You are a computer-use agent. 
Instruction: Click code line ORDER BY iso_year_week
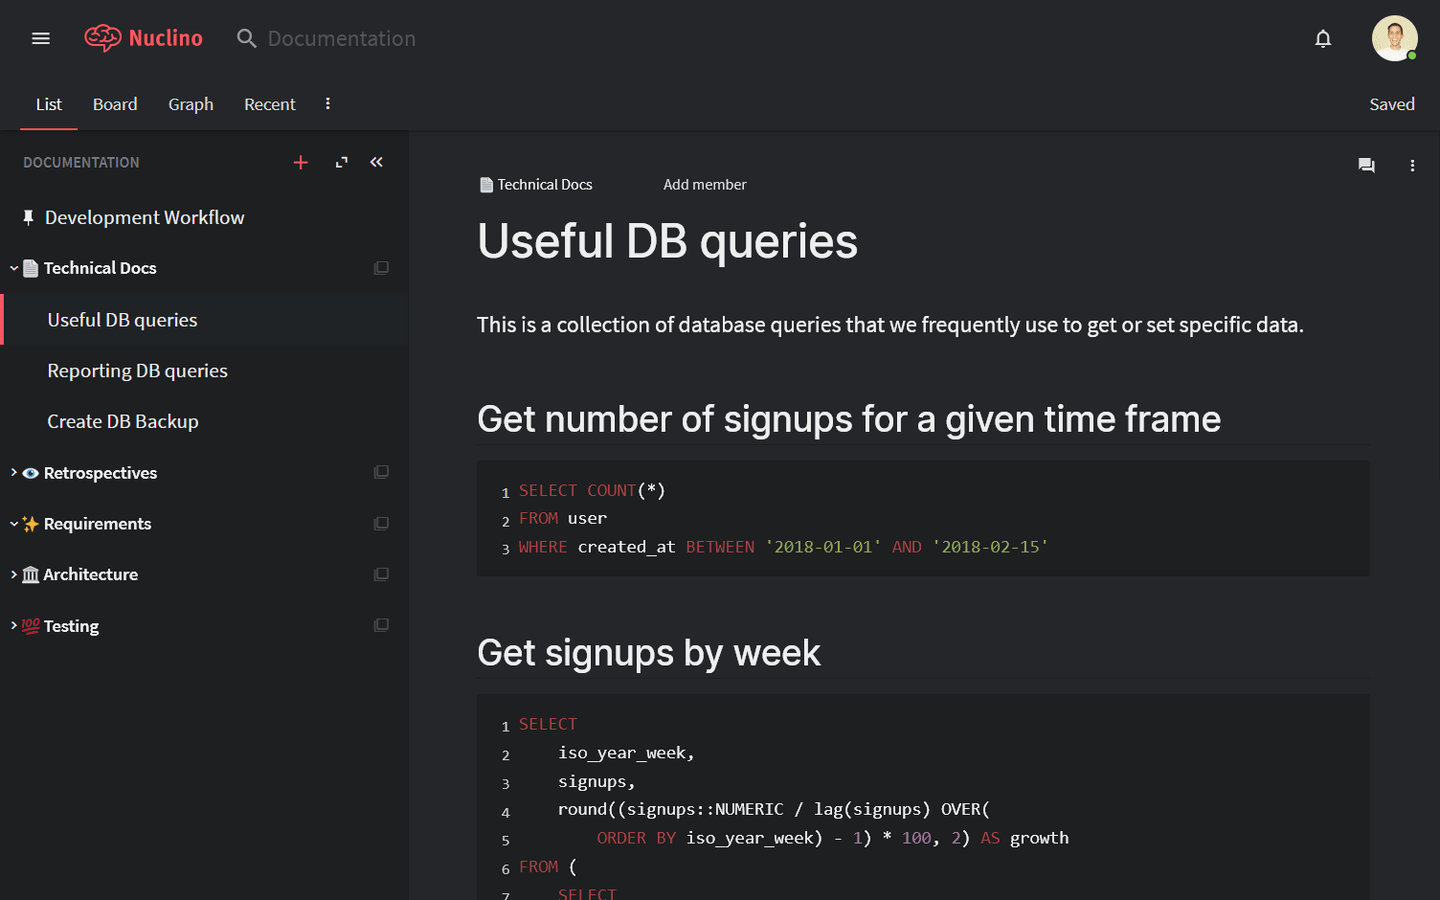coord(833,838)
